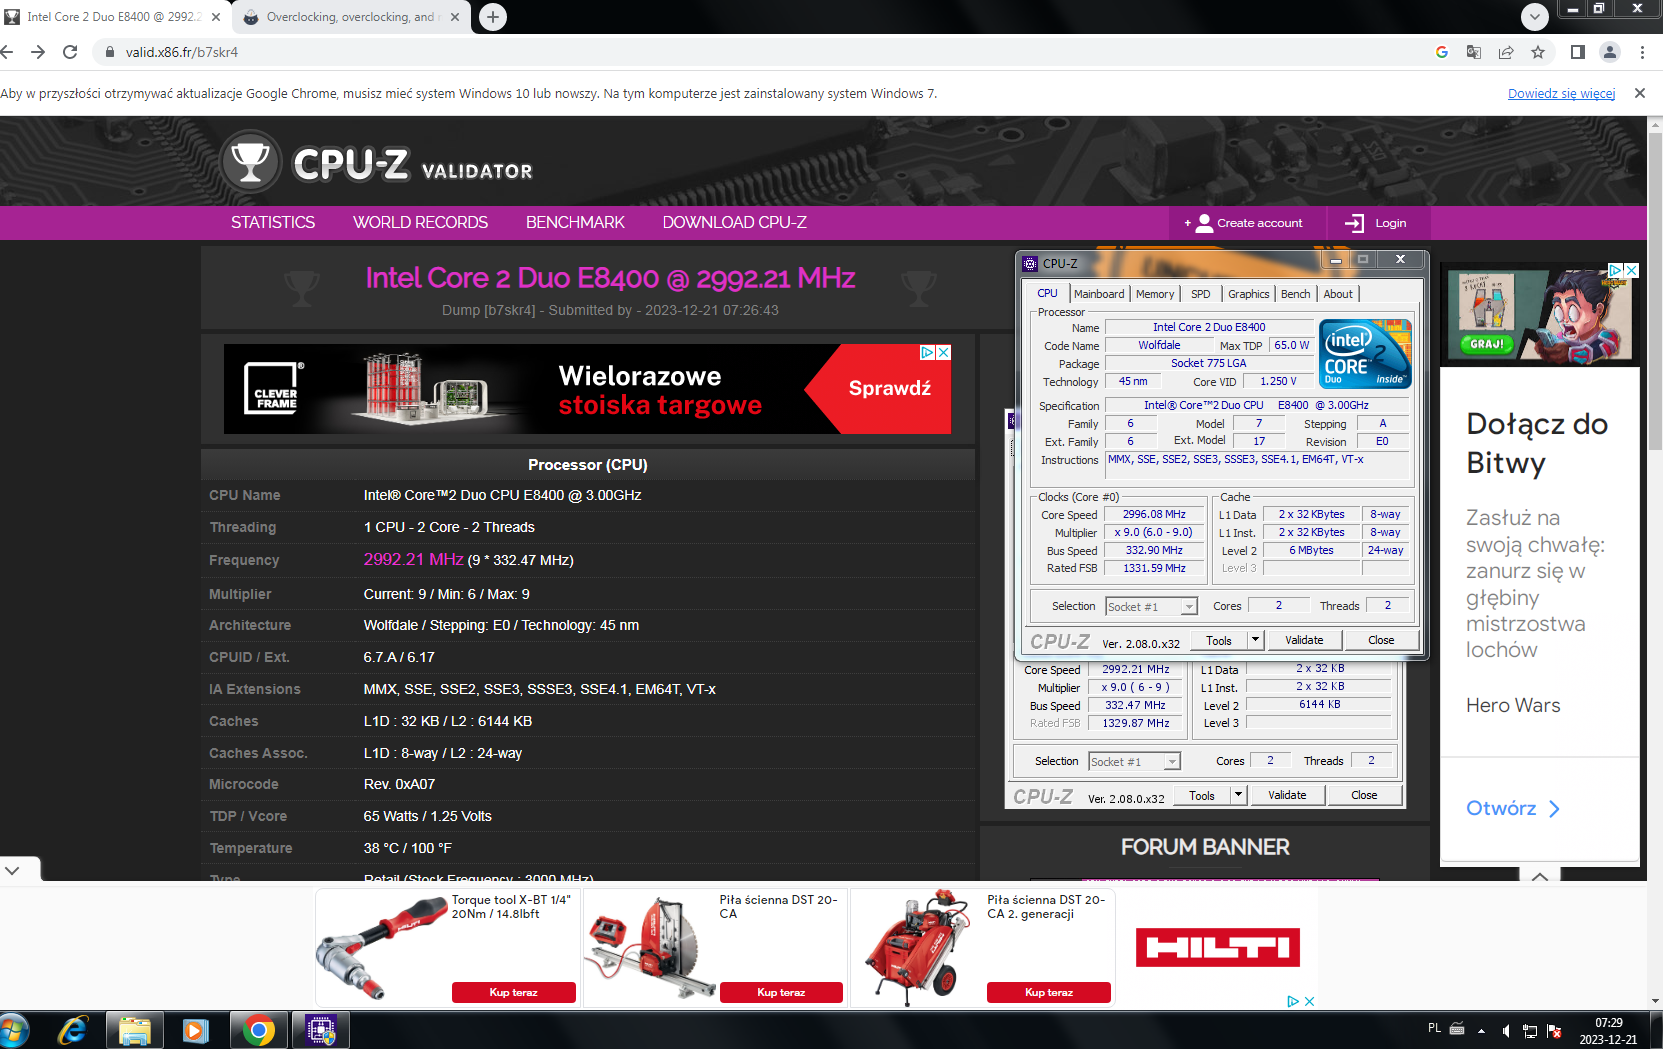Open Chrome side panel icon
The height and width of the screenshot is (1049, 1663).
(1578, 52)
